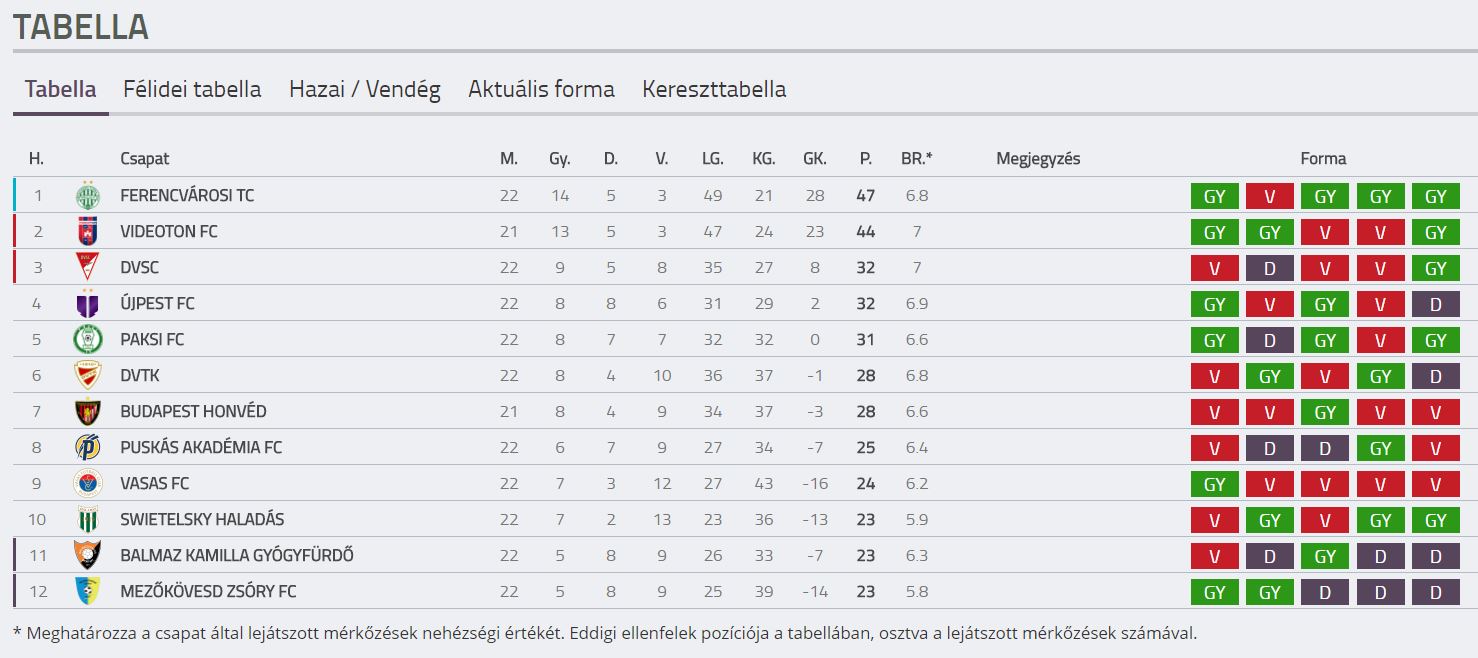
Task: Click the Swietelsky Haladás striped crest
Action: tap(88, 520)
